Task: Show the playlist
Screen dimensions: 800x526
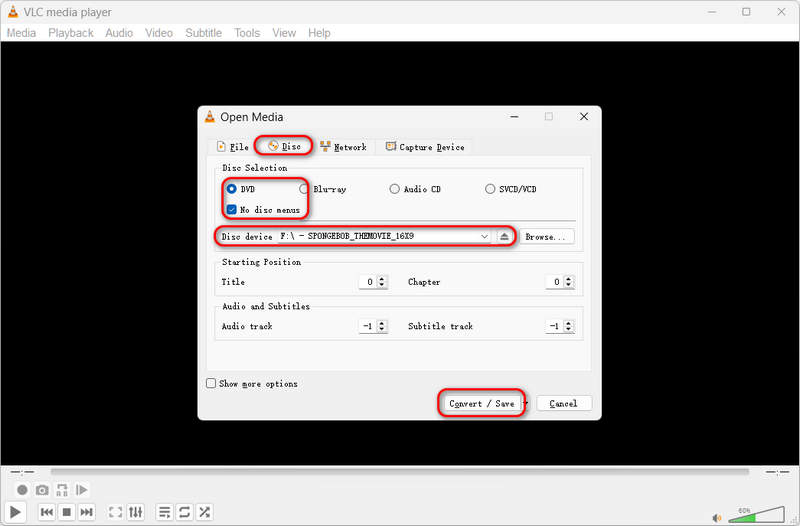Action: 164,512
